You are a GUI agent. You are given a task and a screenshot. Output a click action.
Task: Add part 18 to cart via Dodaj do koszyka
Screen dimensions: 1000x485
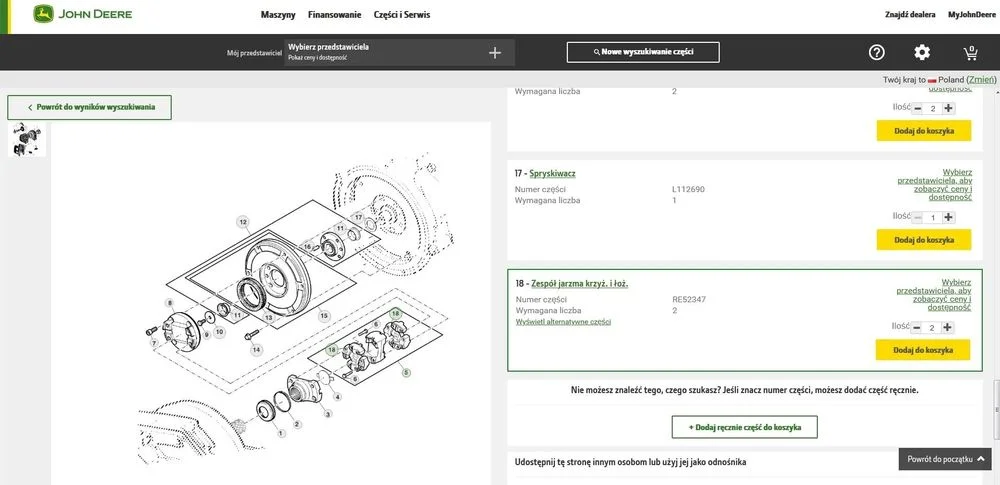click(x=923, y=350)
